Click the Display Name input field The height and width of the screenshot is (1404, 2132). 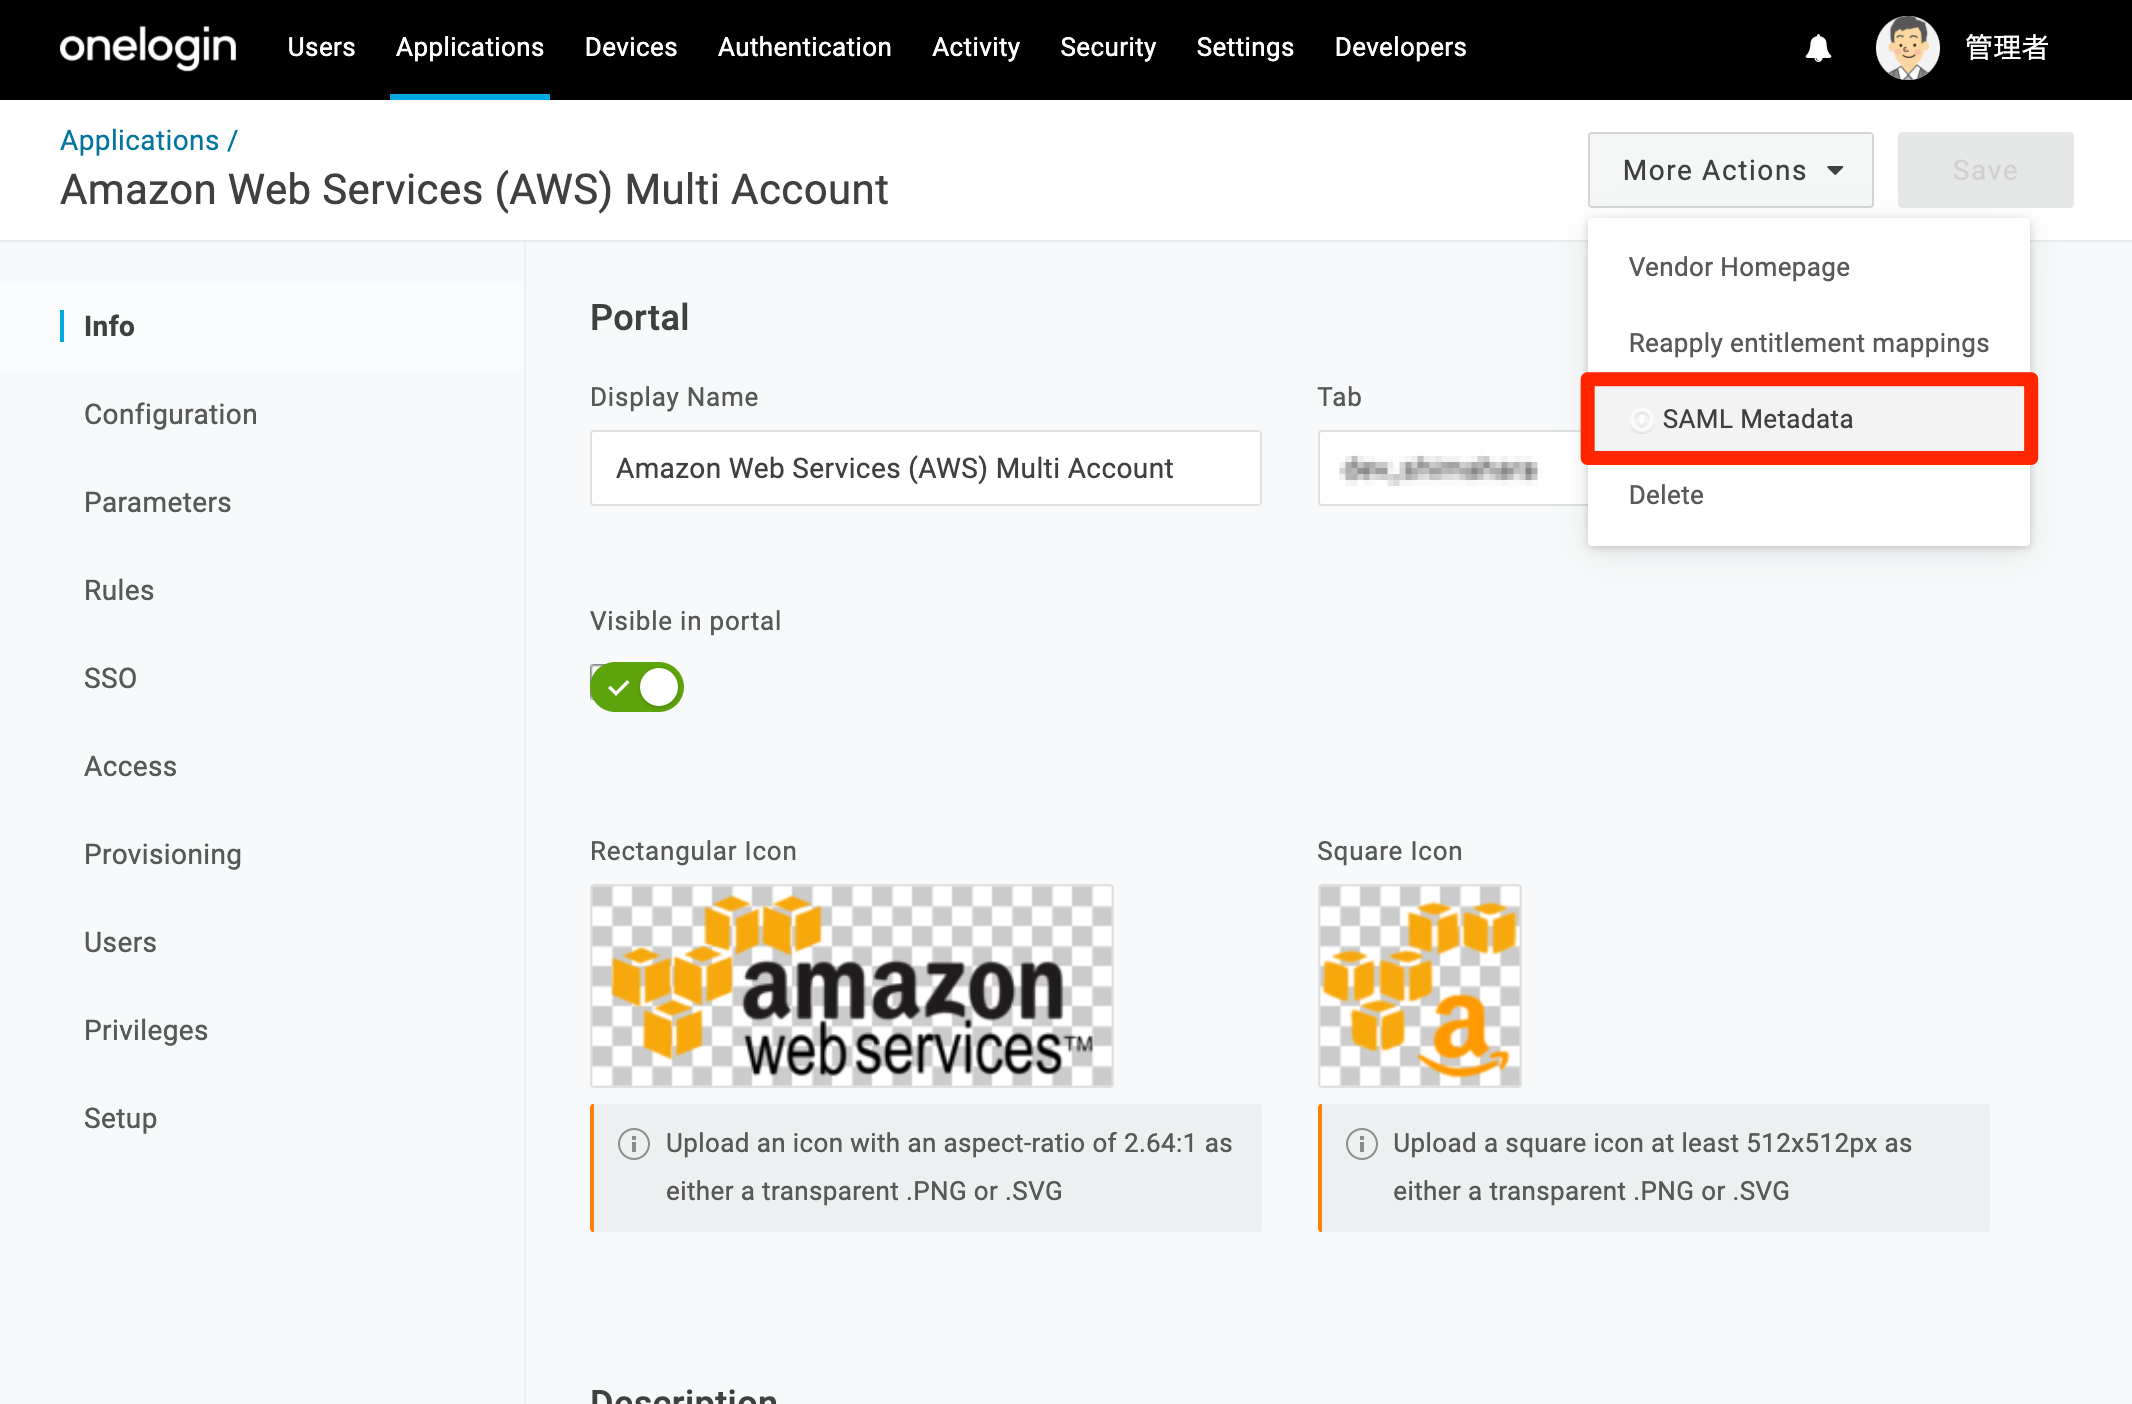pyautogui.click(x=926, y=468)
